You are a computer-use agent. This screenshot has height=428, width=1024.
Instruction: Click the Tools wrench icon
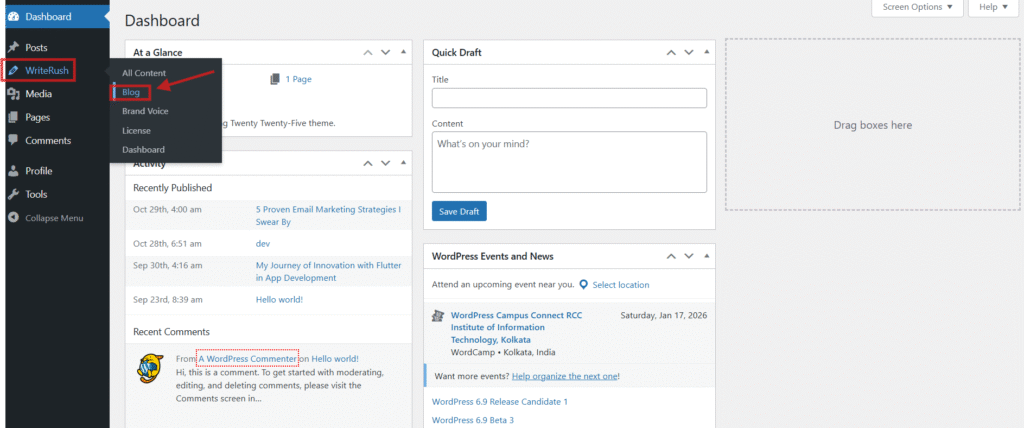[13, 195]
